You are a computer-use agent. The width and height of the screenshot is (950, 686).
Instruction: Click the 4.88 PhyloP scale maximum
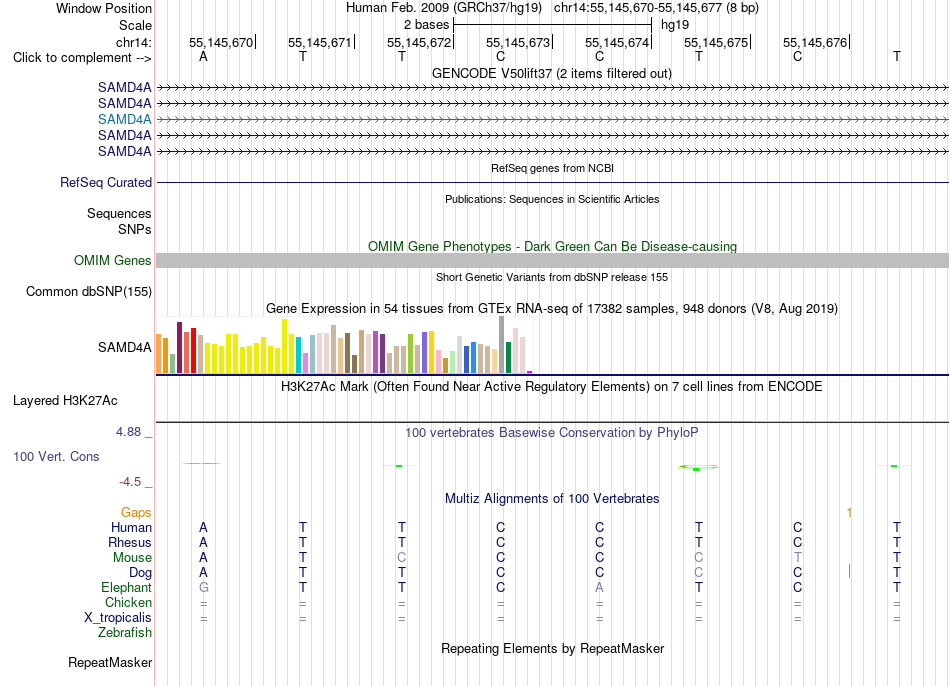click(x=128, y=432)
